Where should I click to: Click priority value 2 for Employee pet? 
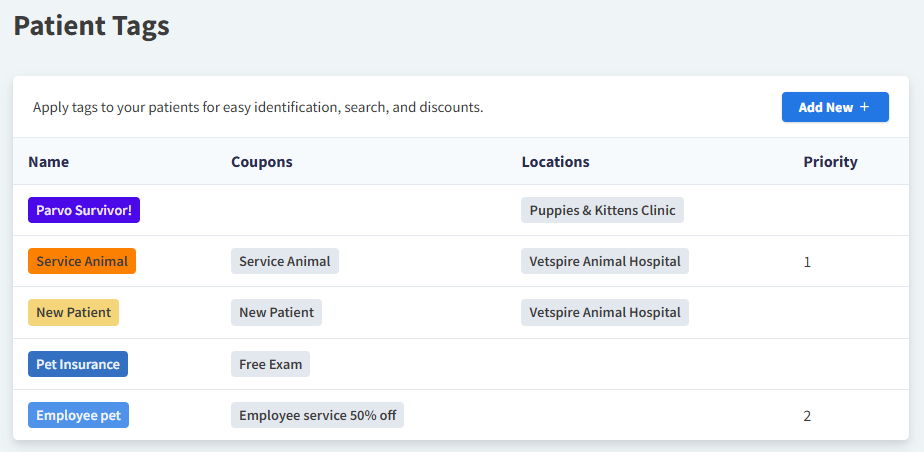click(807, 416)
